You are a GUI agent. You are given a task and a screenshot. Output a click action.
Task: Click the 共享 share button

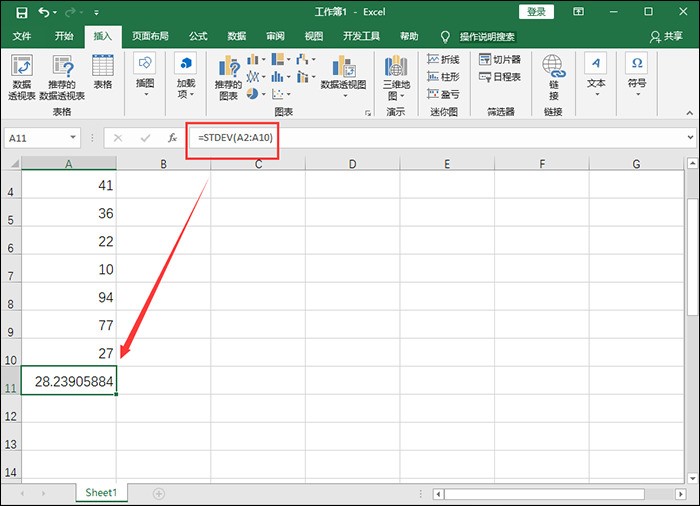[666, 36]
